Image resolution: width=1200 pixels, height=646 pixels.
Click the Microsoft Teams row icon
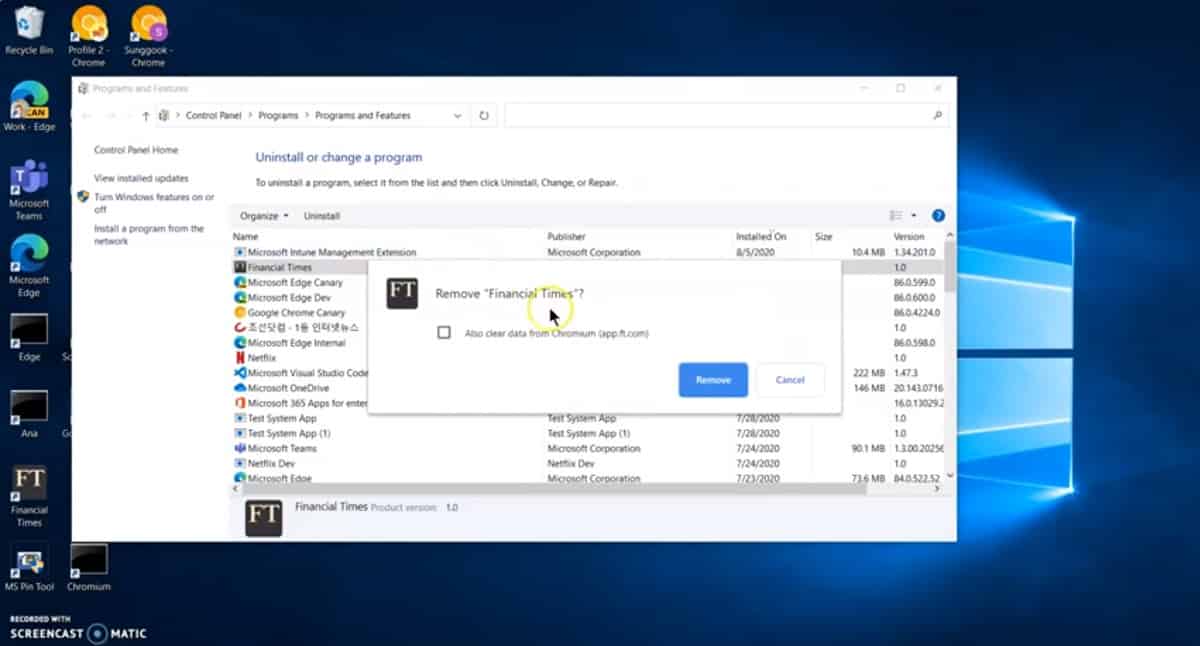(x=240, y=449)
